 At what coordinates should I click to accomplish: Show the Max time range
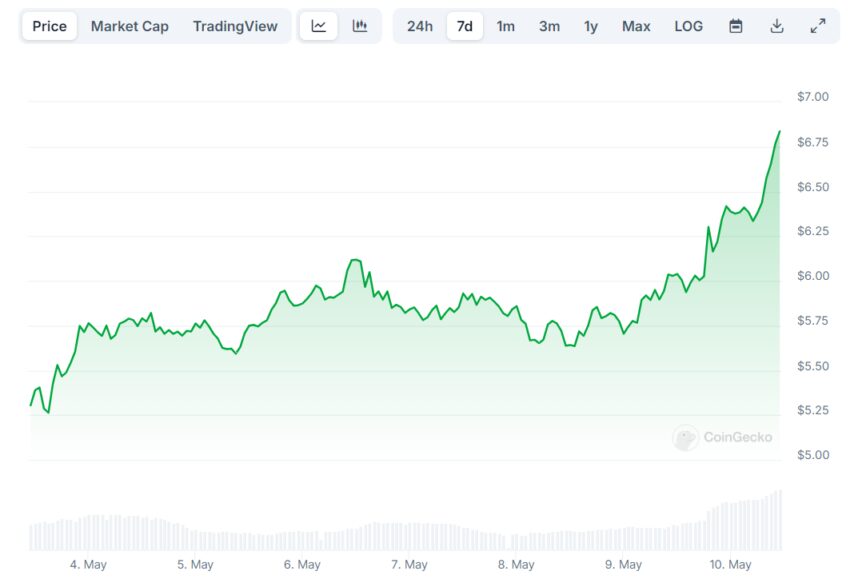coord(636,26)
